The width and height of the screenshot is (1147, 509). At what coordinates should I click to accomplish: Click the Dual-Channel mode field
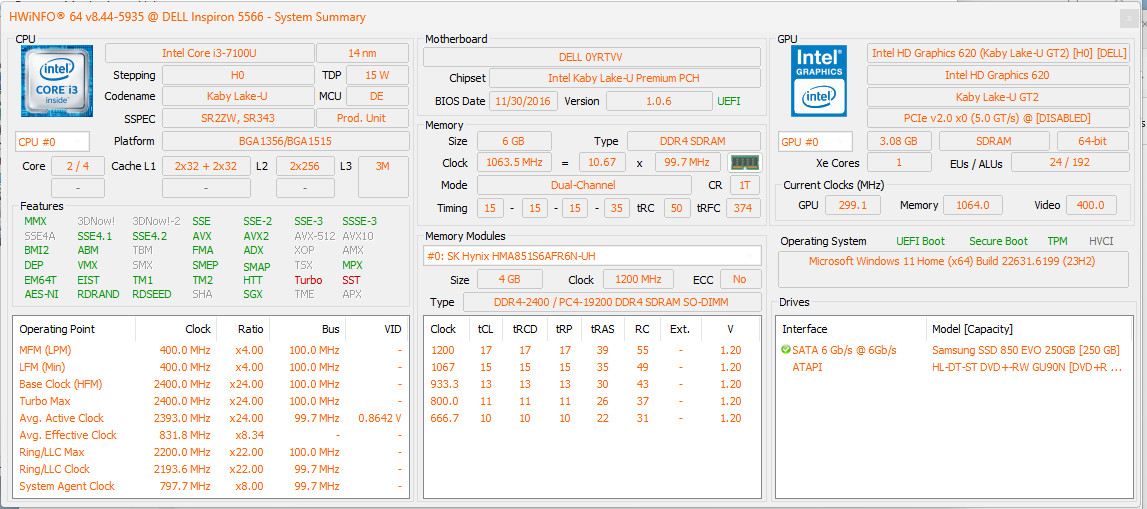tap(584, 186)
